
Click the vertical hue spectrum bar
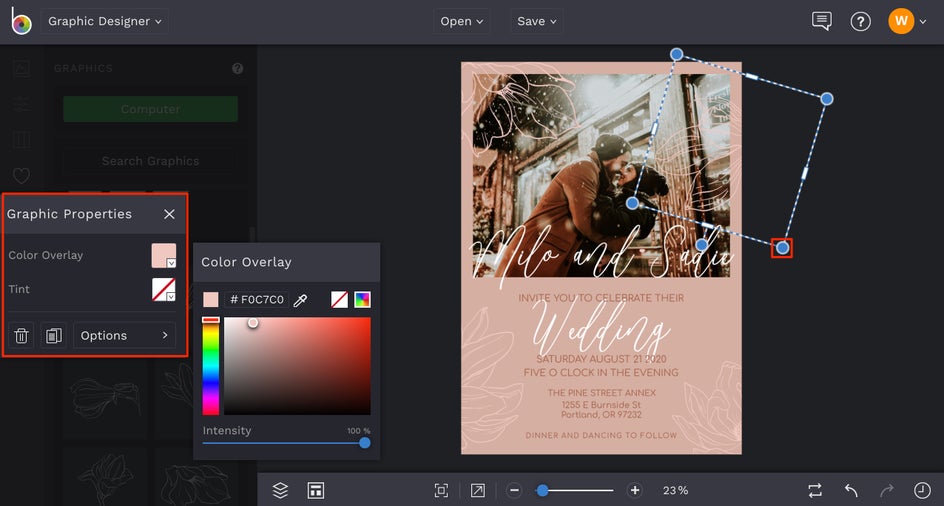click(x=211, y=366)
